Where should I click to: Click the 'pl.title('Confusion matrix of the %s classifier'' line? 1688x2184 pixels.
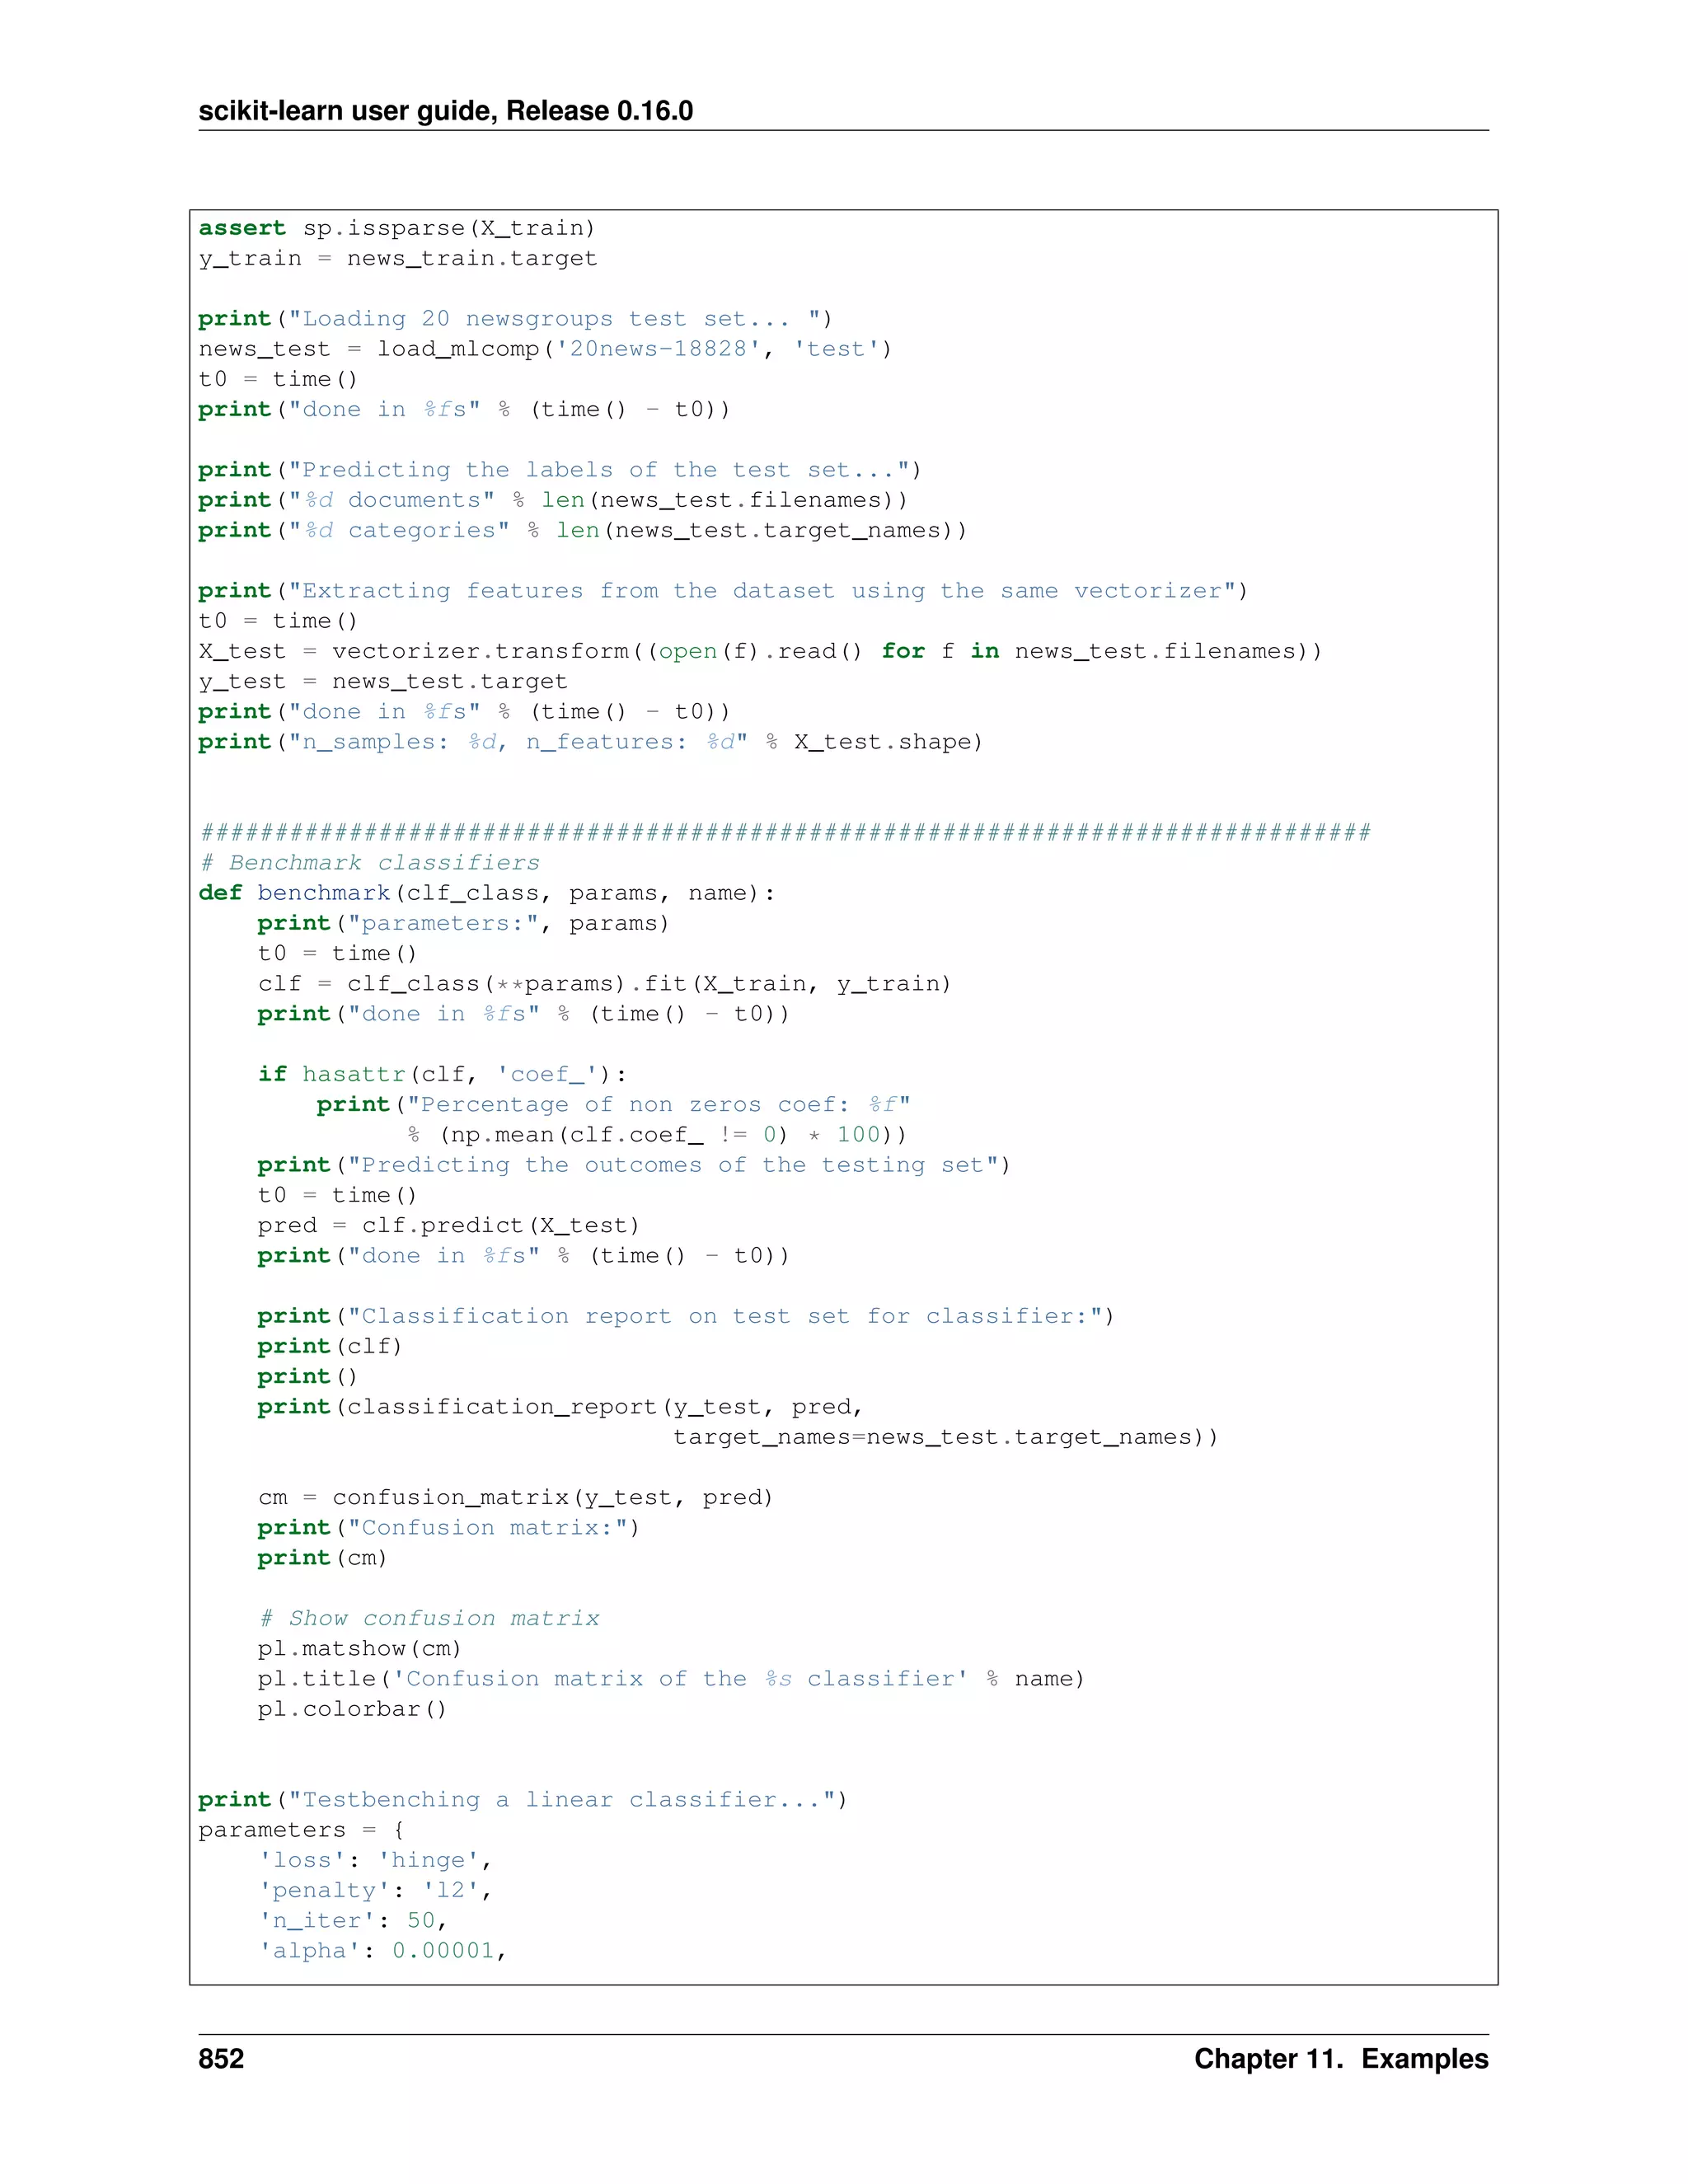pyautogui.click(x=671, y=1679)
